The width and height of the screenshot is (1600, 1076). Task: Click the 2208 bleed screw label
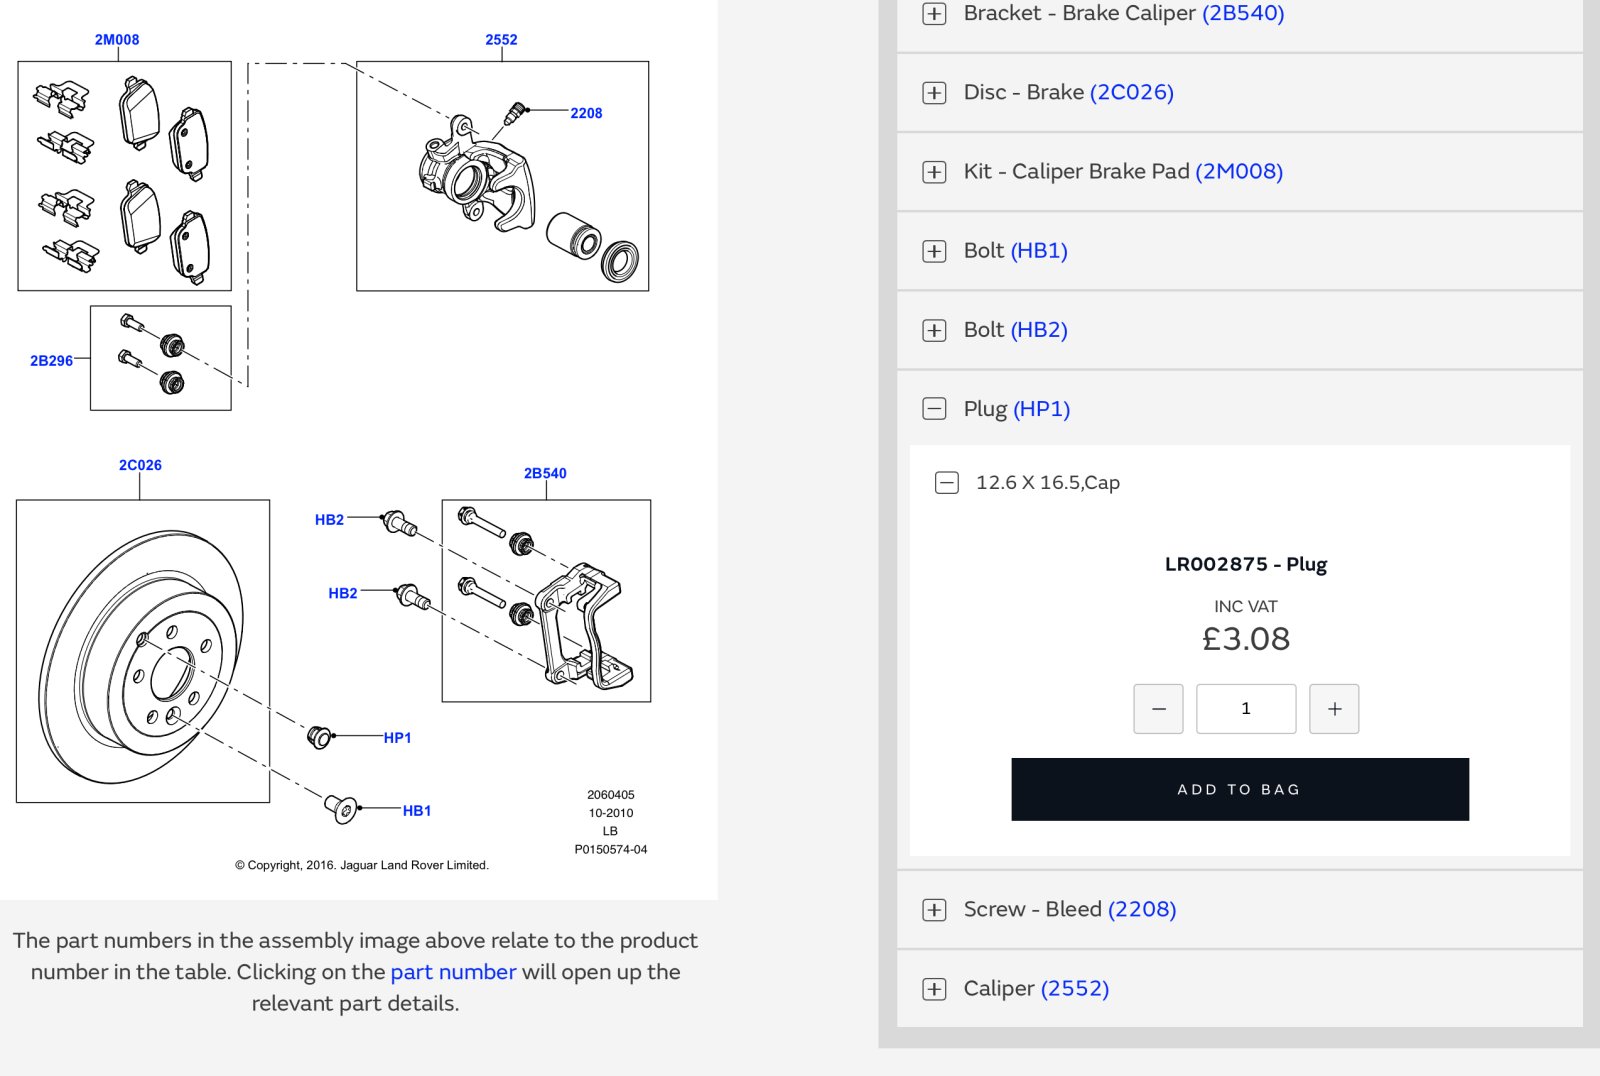[586, 113]
